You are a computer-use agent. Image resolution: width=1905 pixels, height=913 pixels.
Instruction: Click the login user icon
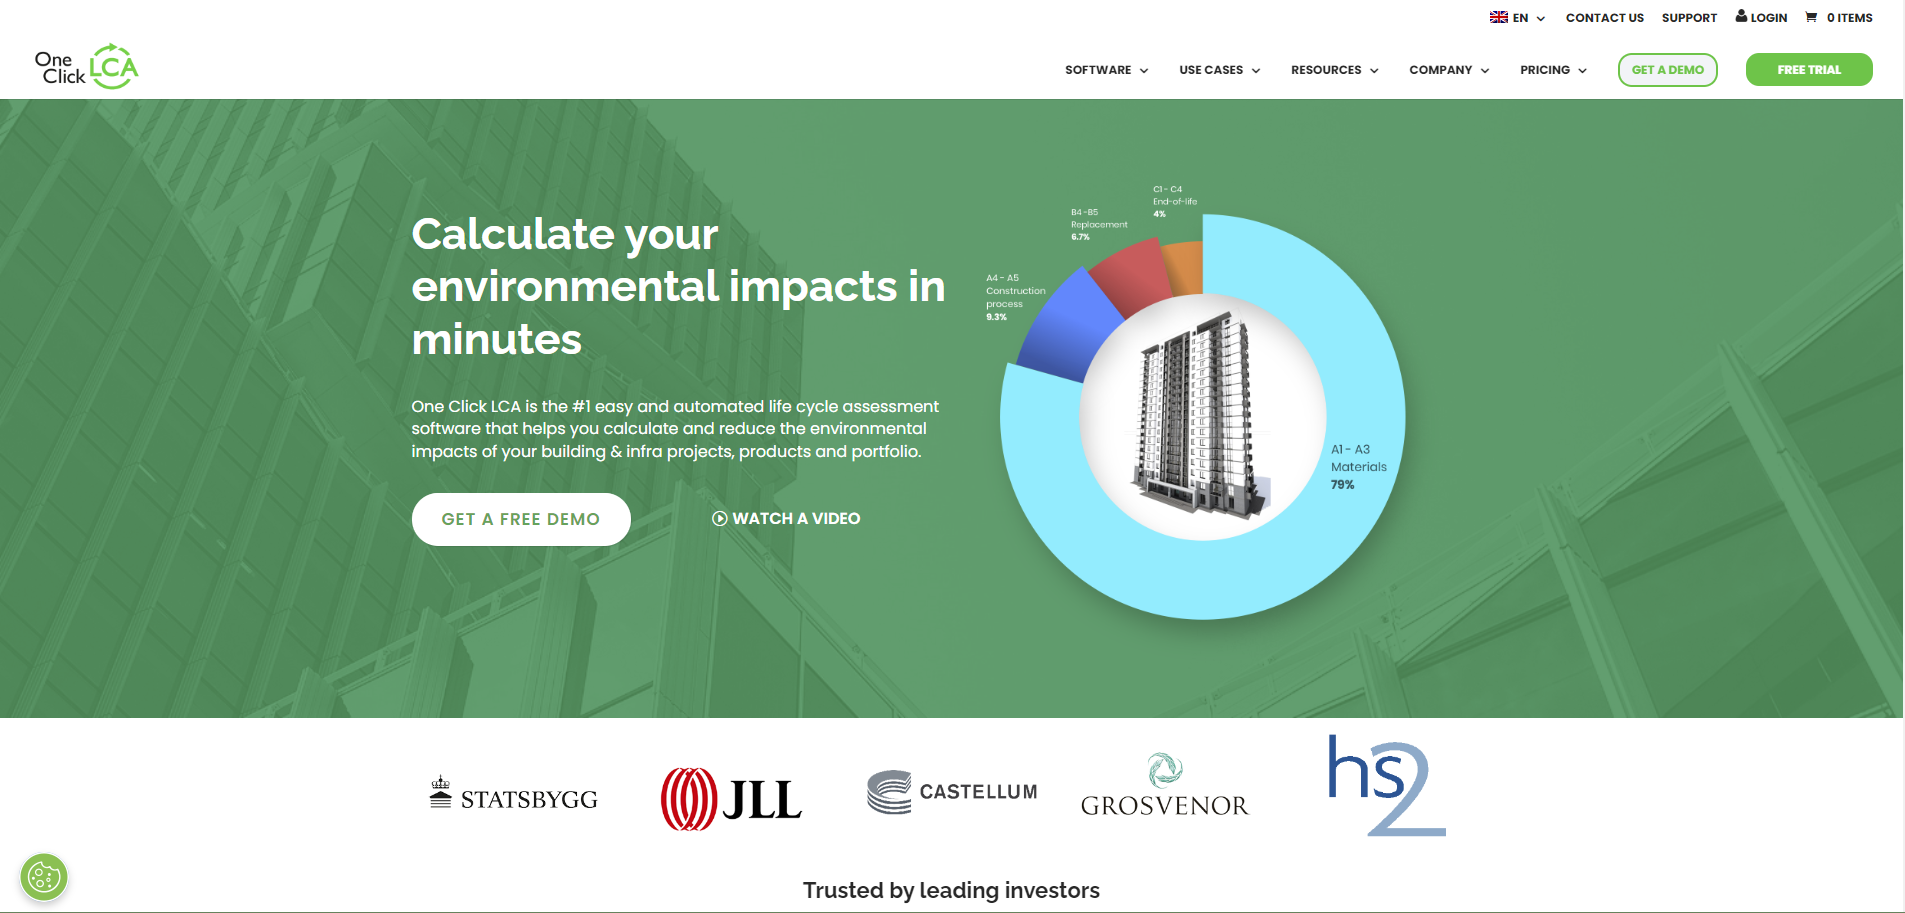pyautogui.click(x=1741, y=16)
